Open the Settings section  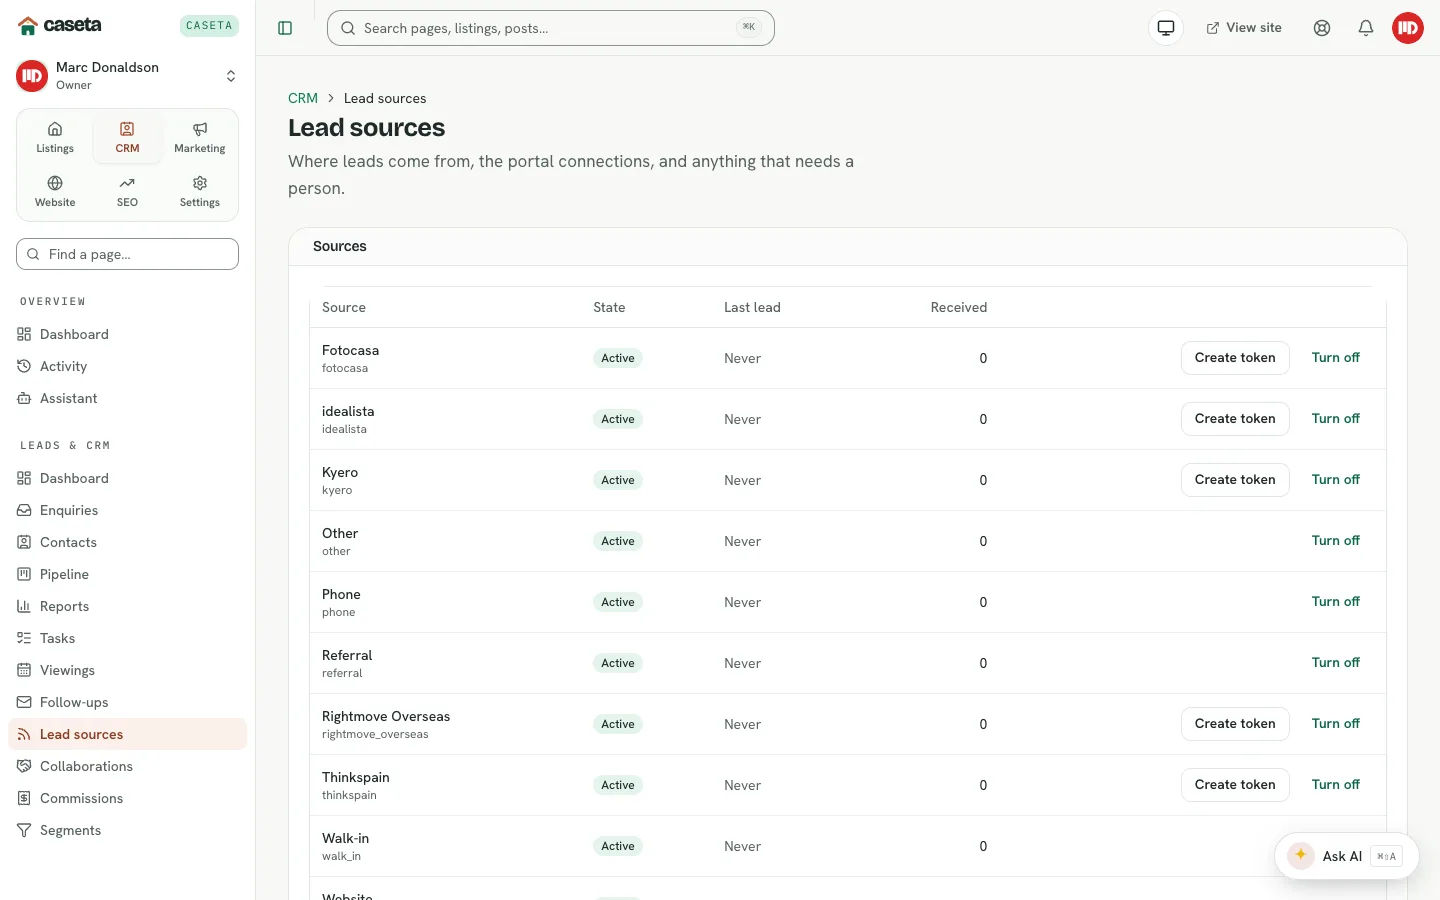(200, 192)
